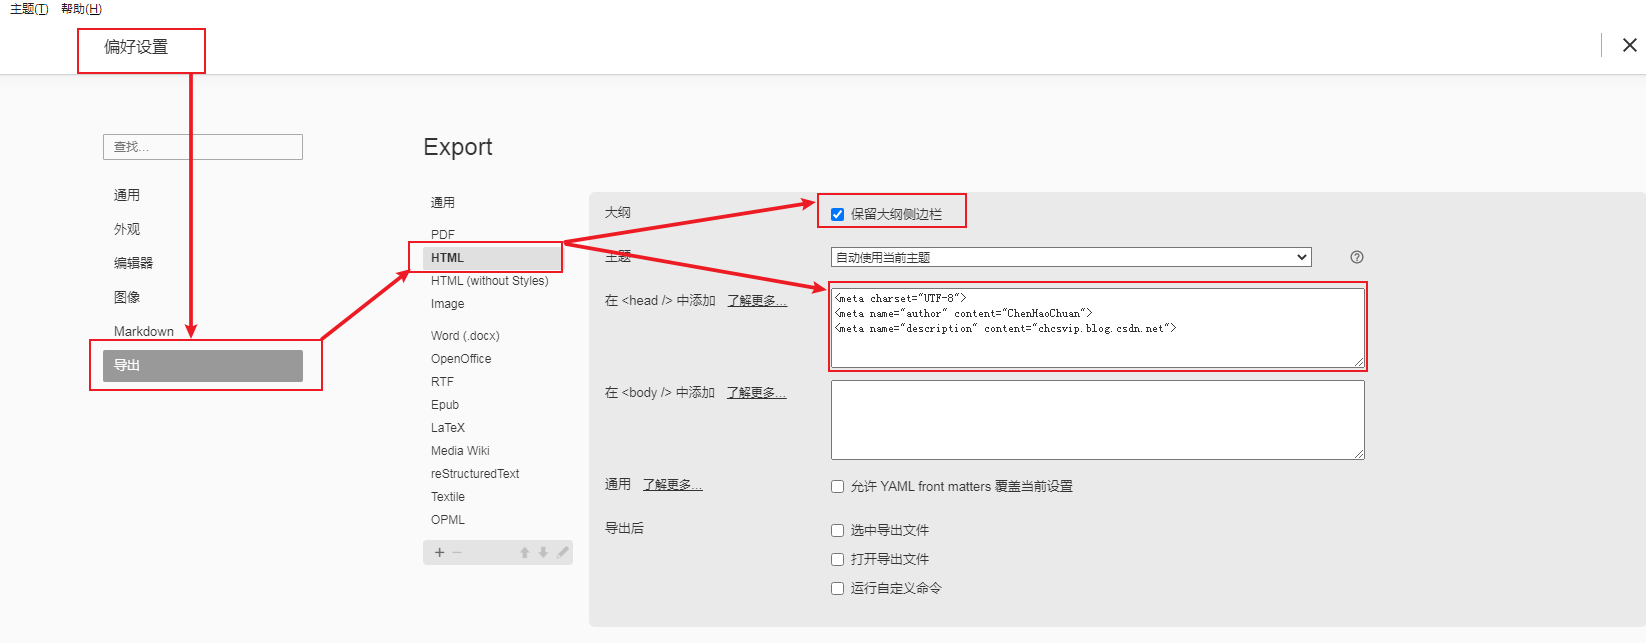Click the Export heading text
This screenshot has height=643, width=1646.
(x=458, y=147)
